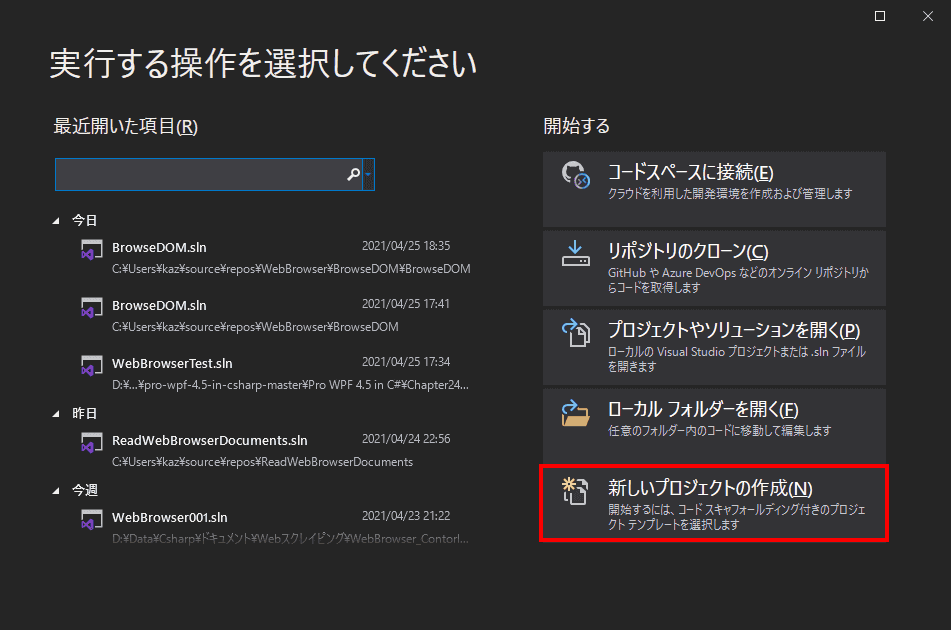This screenshot has height=630, width=951.
Task: Open the search box dropdown arrow
Action: pyautogui.click(x=368, y=175)
